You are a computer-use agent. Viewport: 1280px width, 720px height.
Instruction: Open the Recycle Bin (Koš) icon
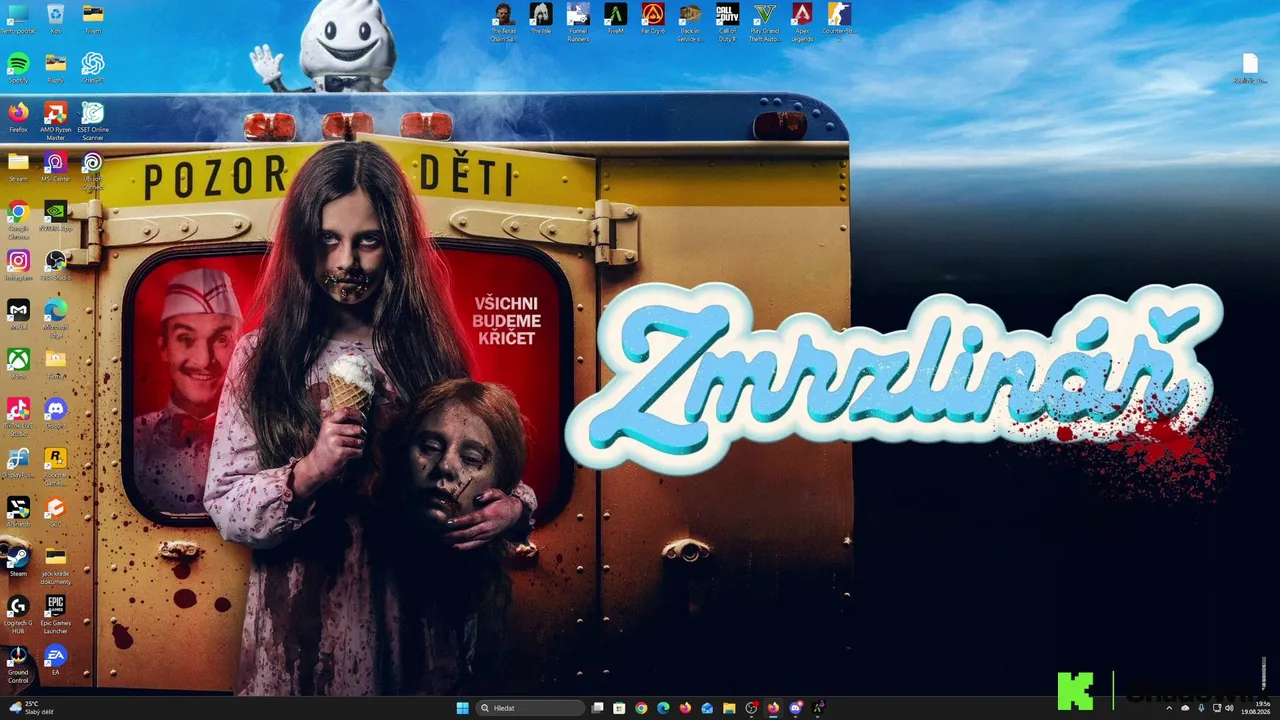pos(55,18)
